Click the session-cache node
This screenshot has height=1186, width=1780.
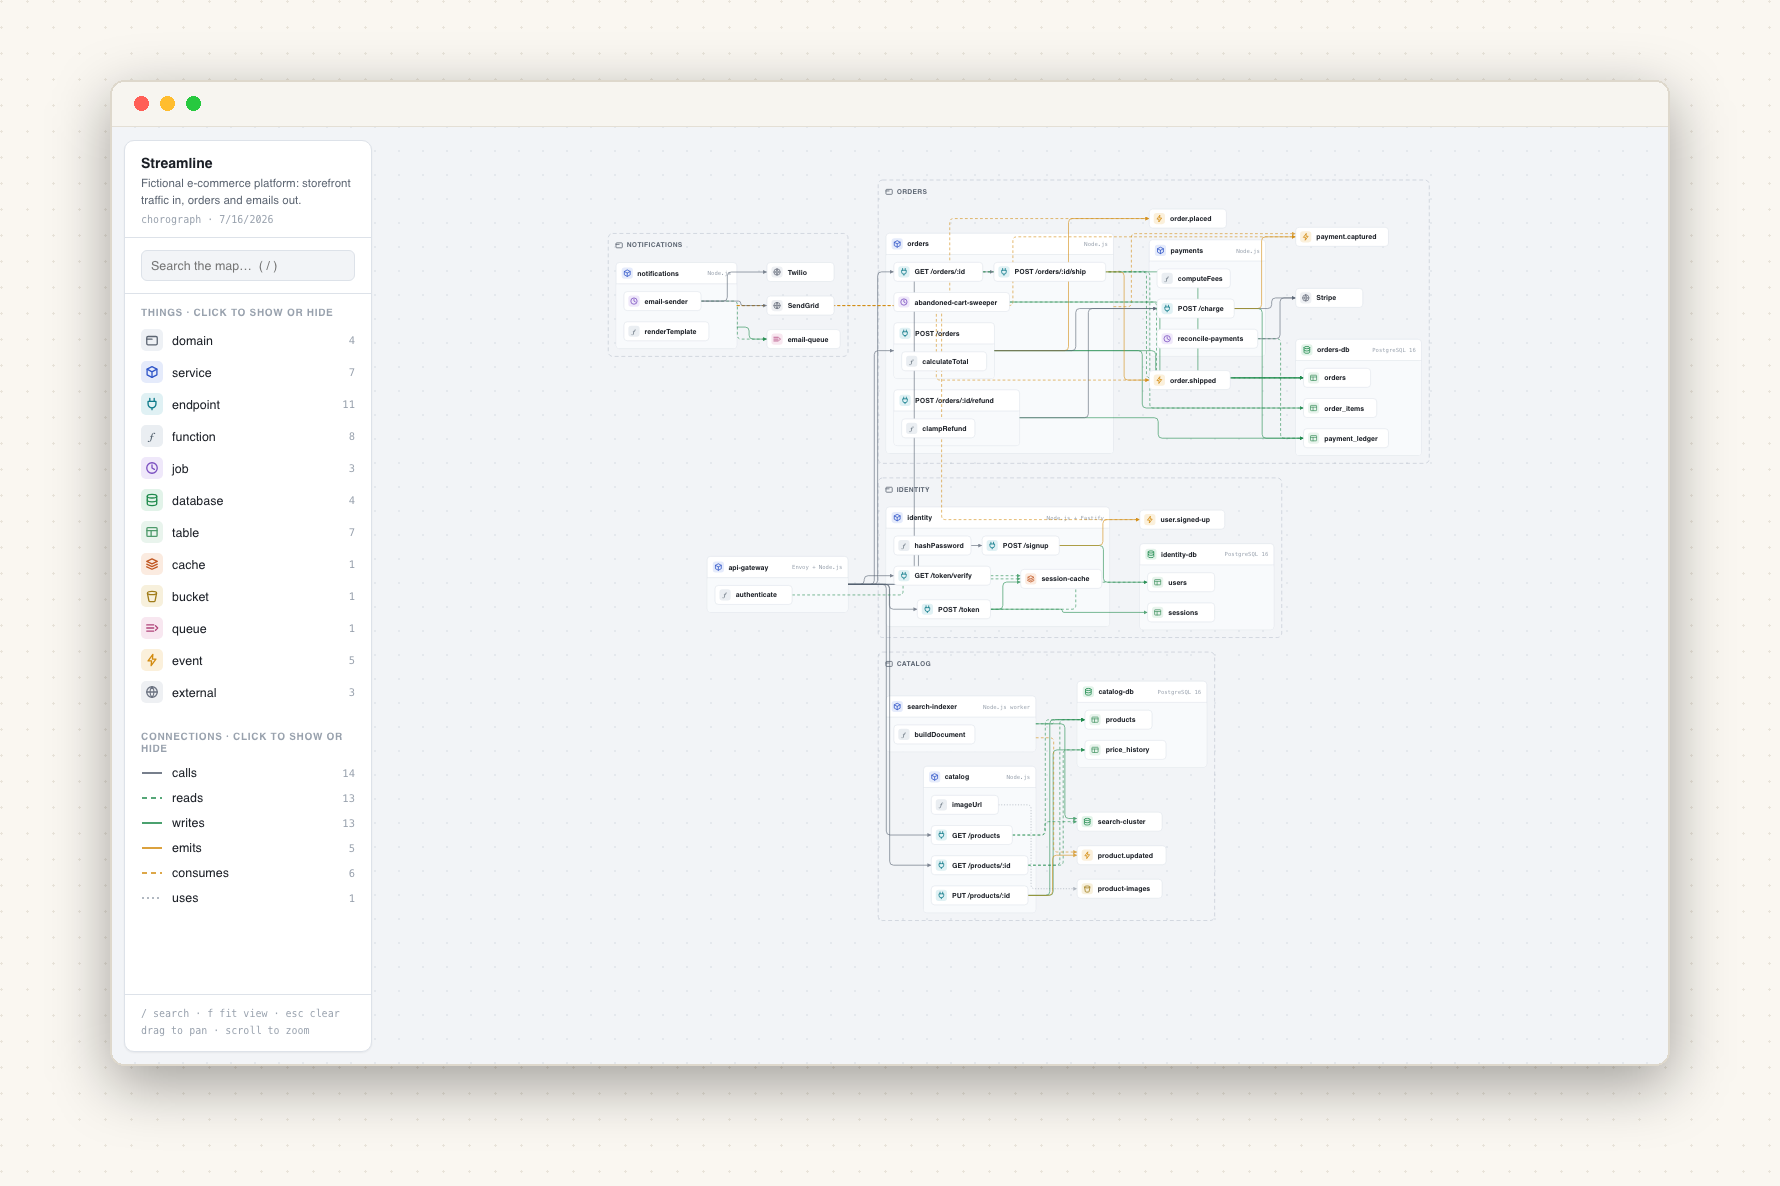(x=1061, y=579)
